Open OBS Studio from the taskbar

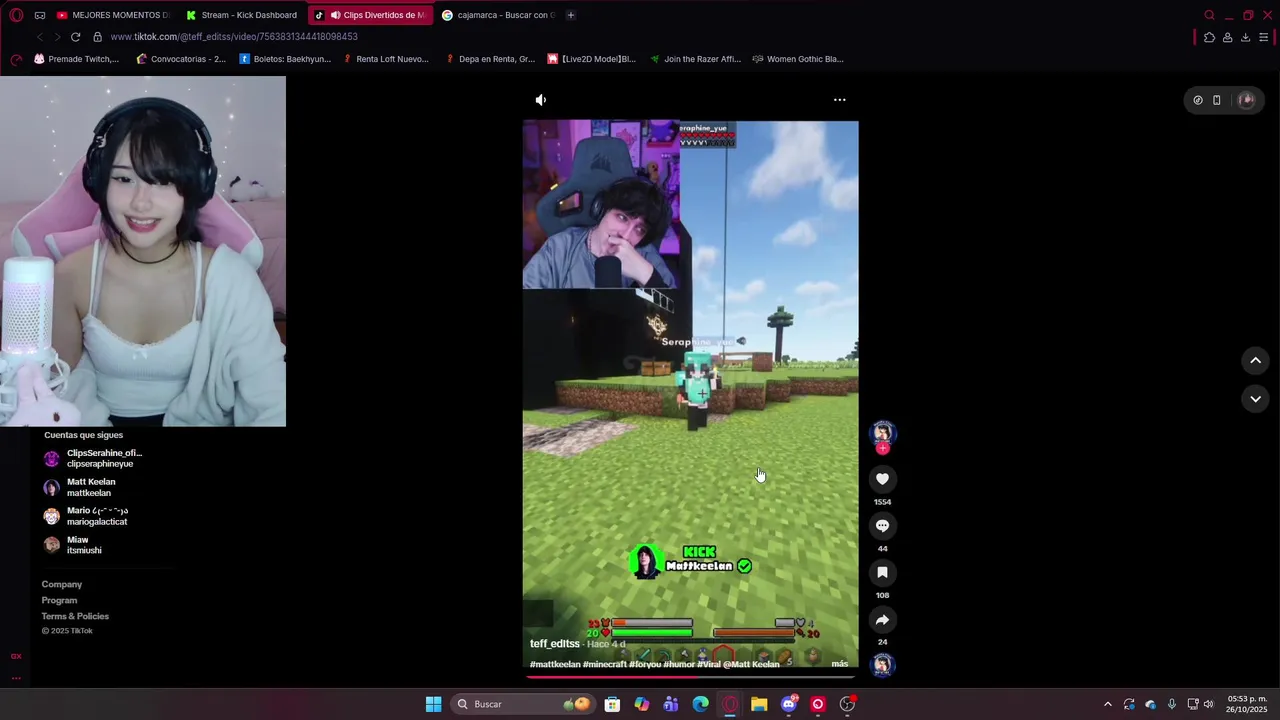pos(847,704)
